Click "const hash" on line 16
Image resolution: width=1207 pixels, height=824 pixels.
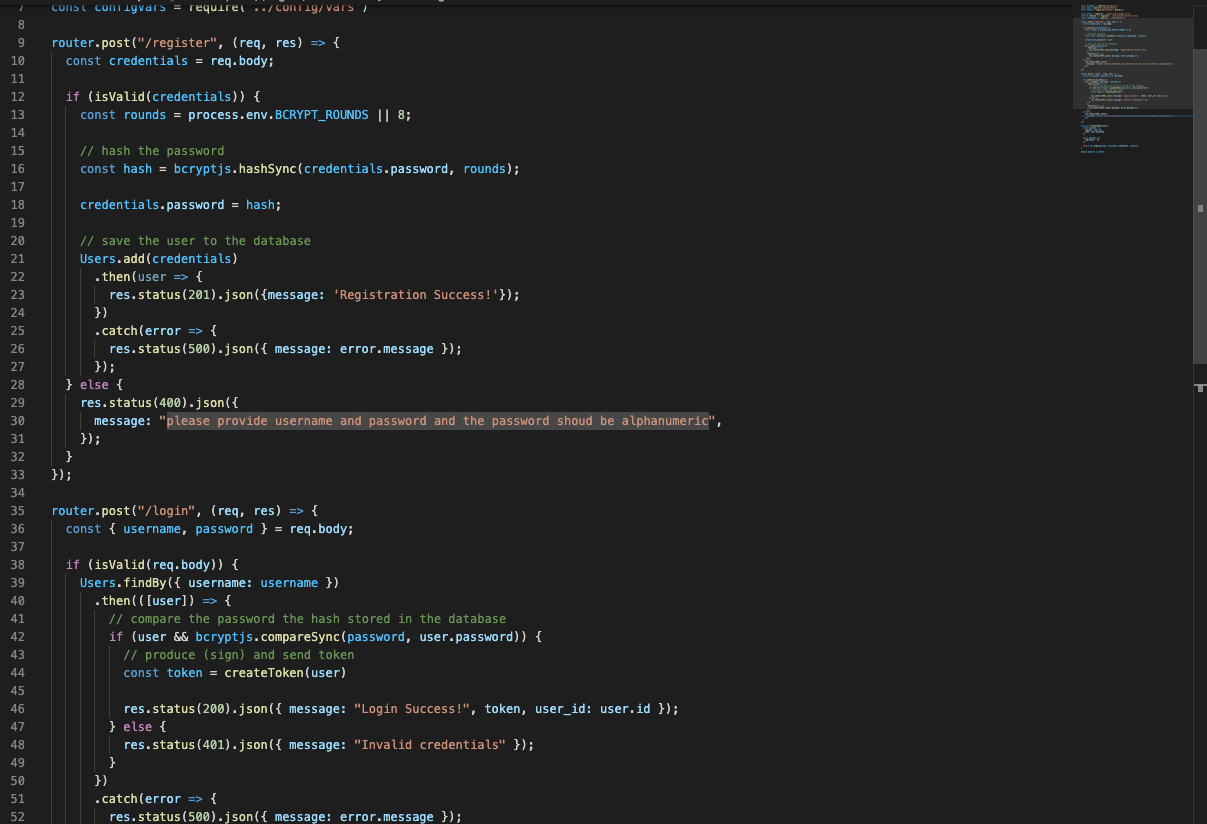116,169
